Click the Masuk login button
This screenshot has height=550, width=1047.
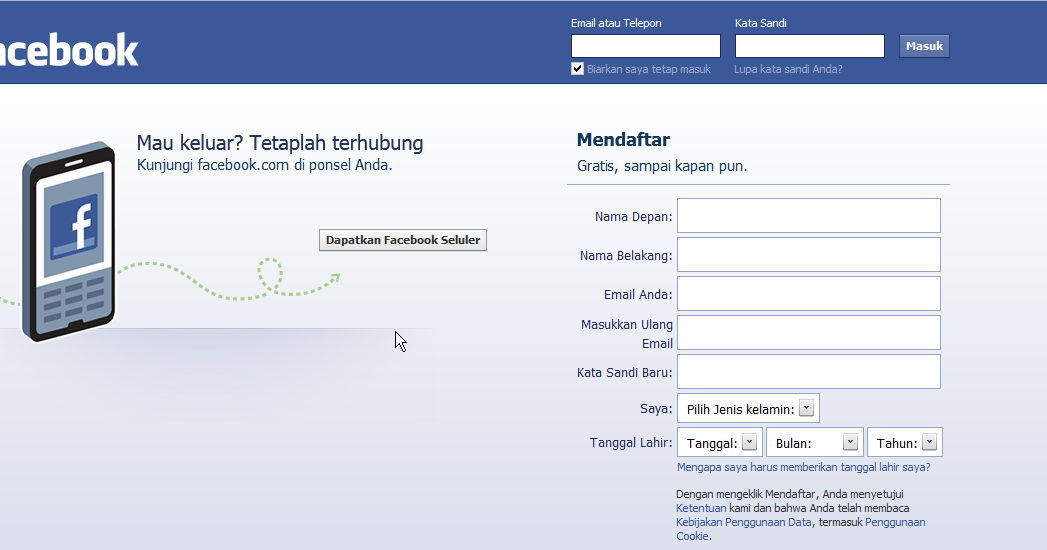(x=924, y=46)
